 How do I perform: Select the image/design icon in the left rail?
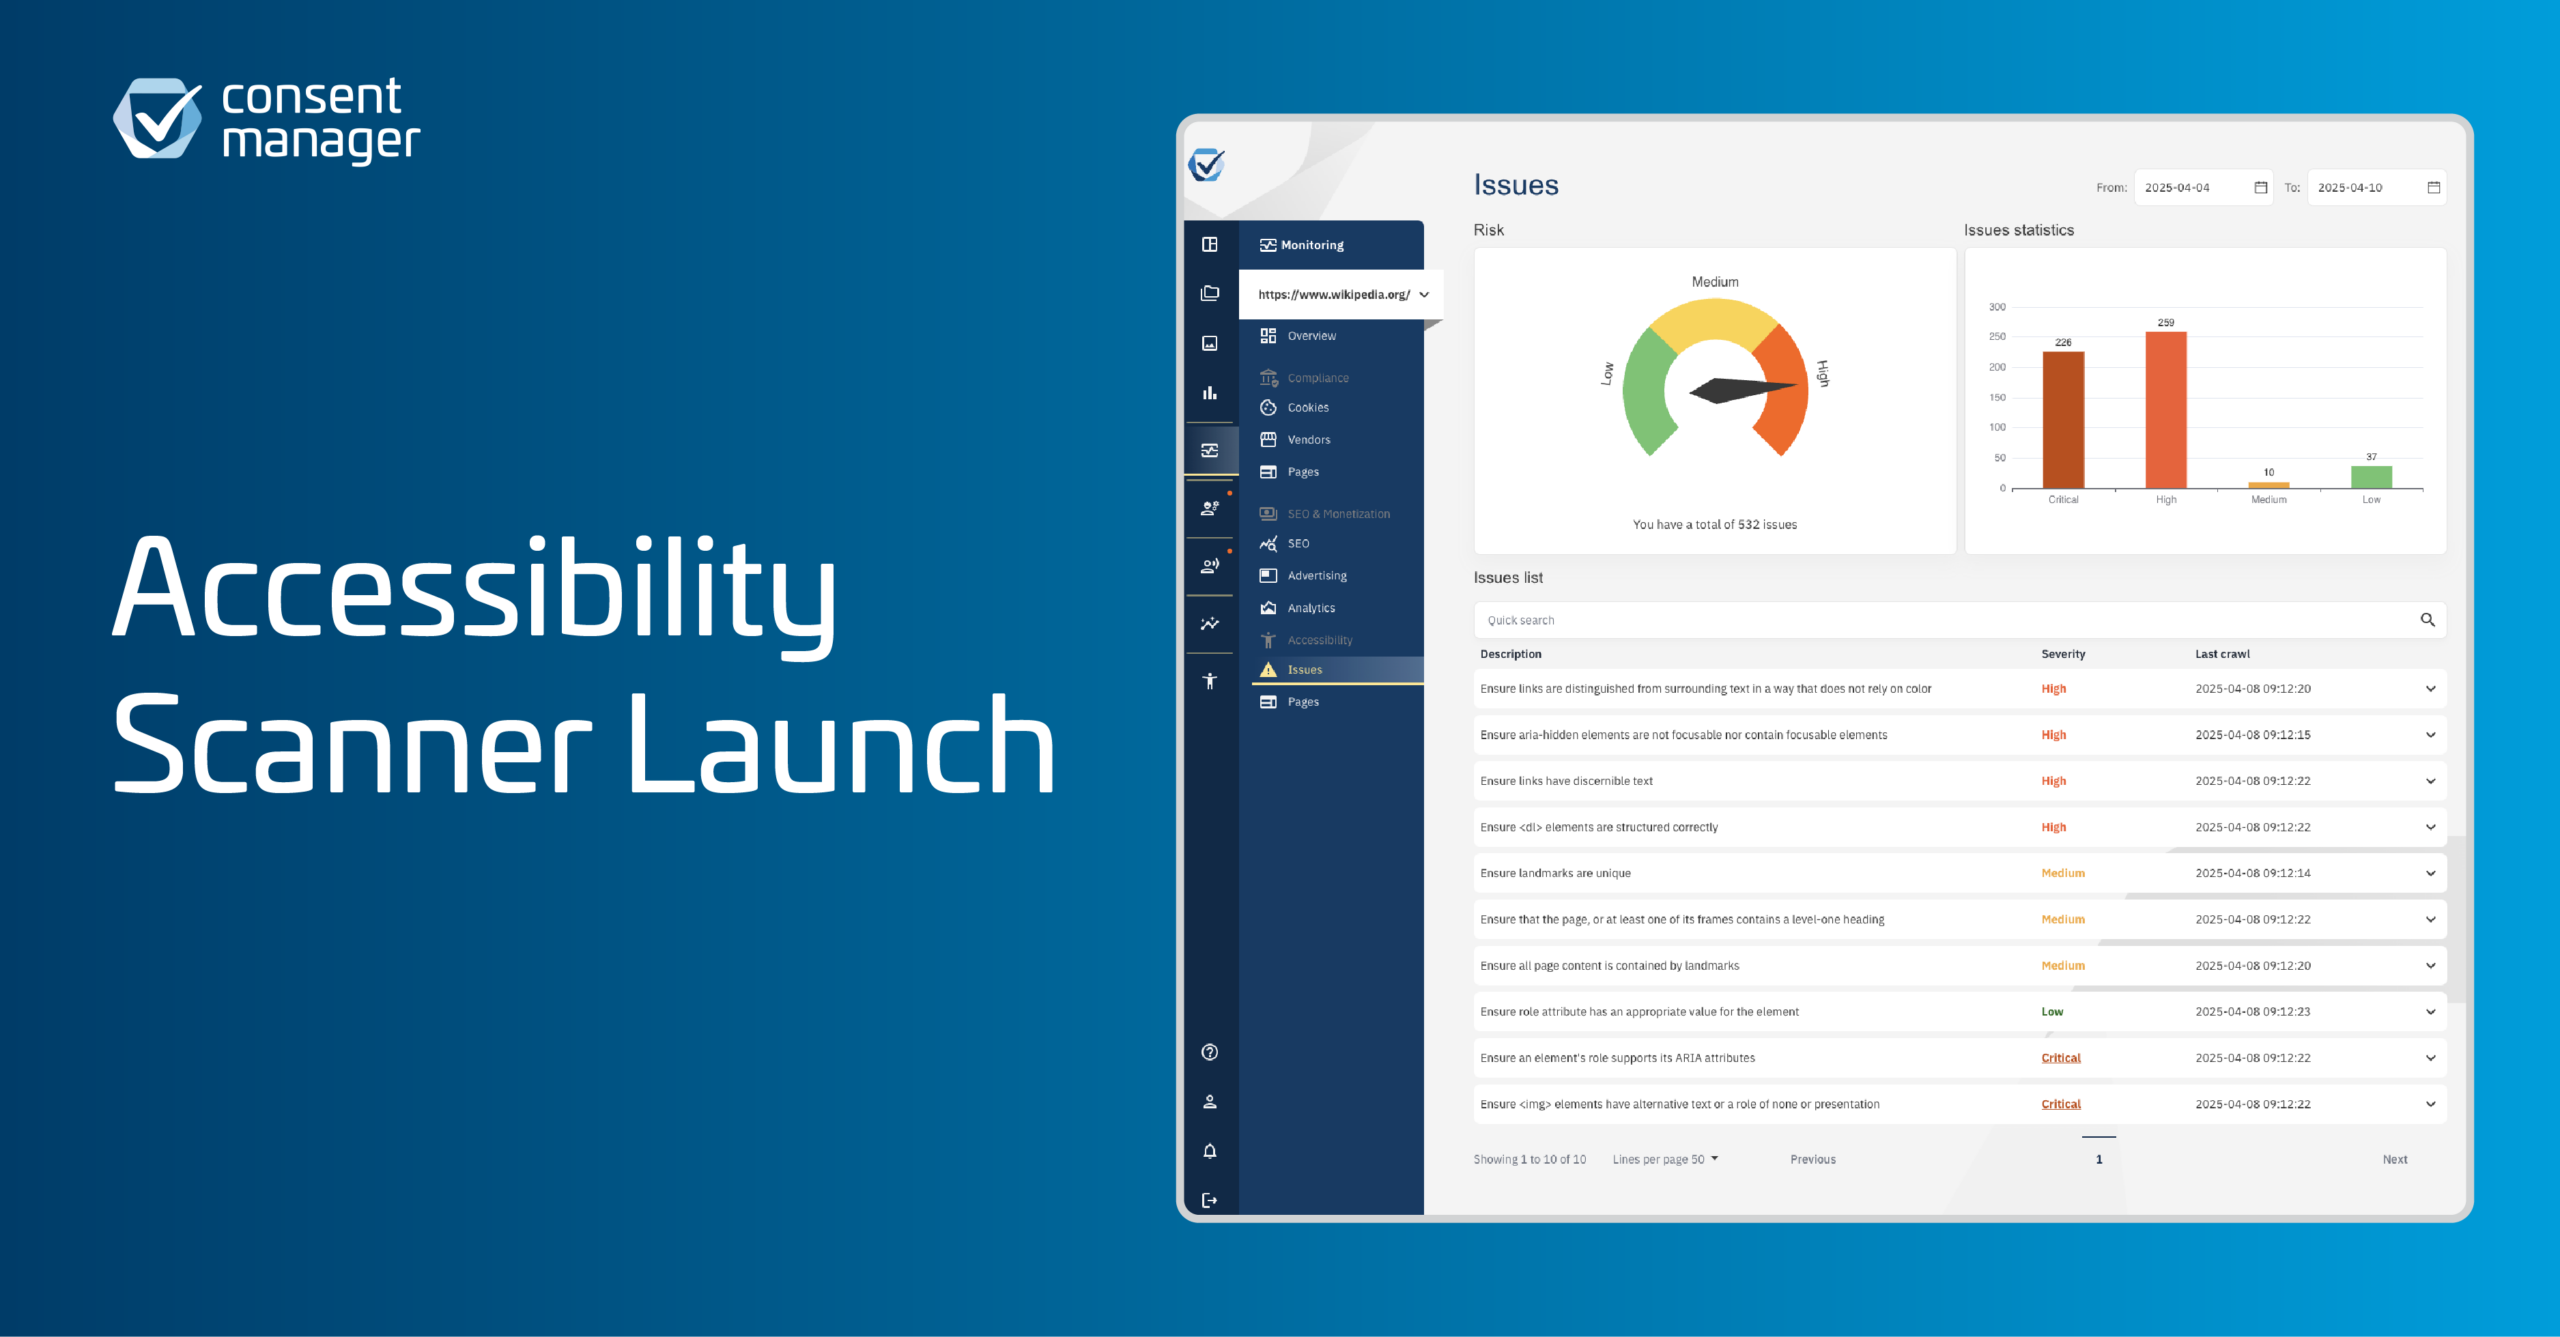[1210, 343]
